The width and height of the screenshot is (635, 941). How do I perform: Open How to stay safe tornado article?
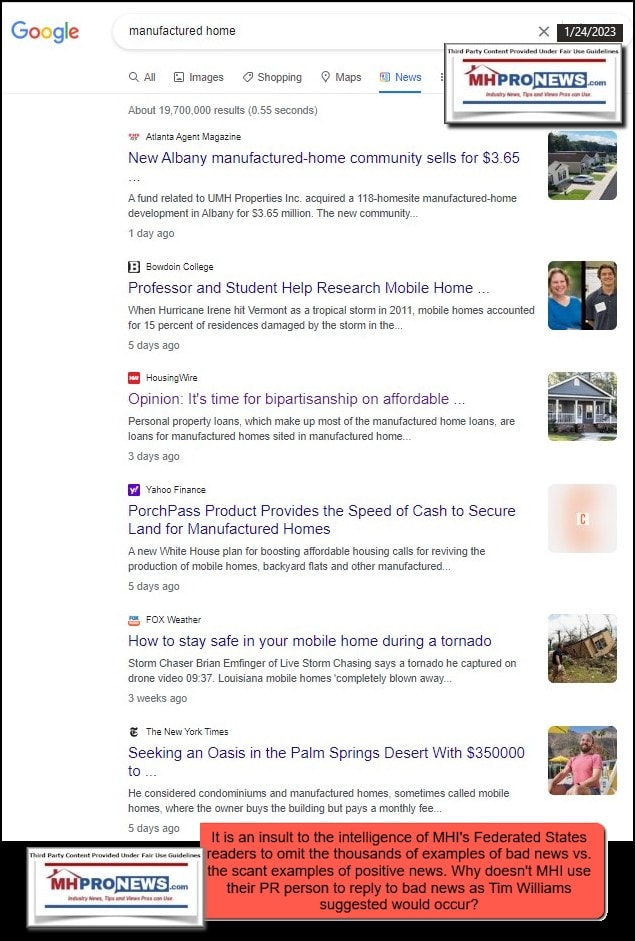(310, 641)
